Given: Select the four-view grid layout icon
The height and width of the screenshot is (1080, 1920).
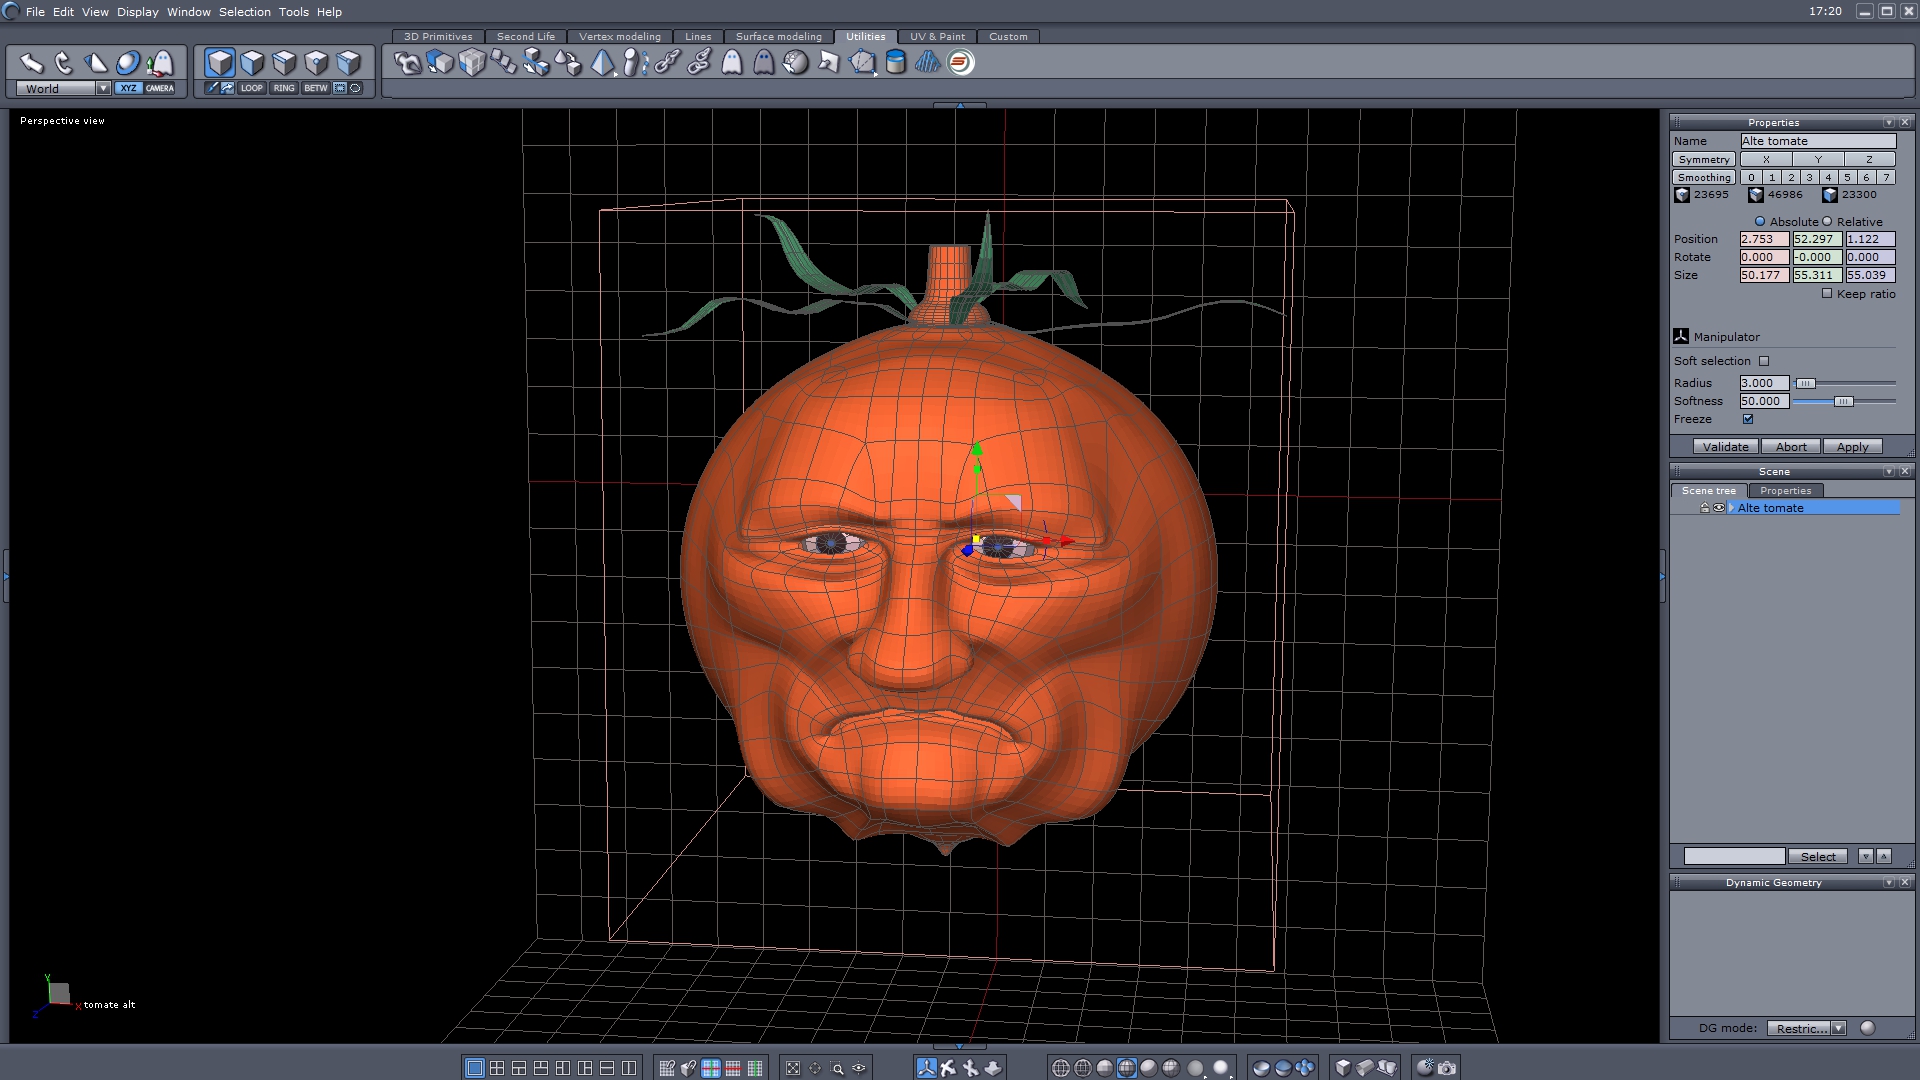Looking at the screenshot, I should tap(497, 1068).
